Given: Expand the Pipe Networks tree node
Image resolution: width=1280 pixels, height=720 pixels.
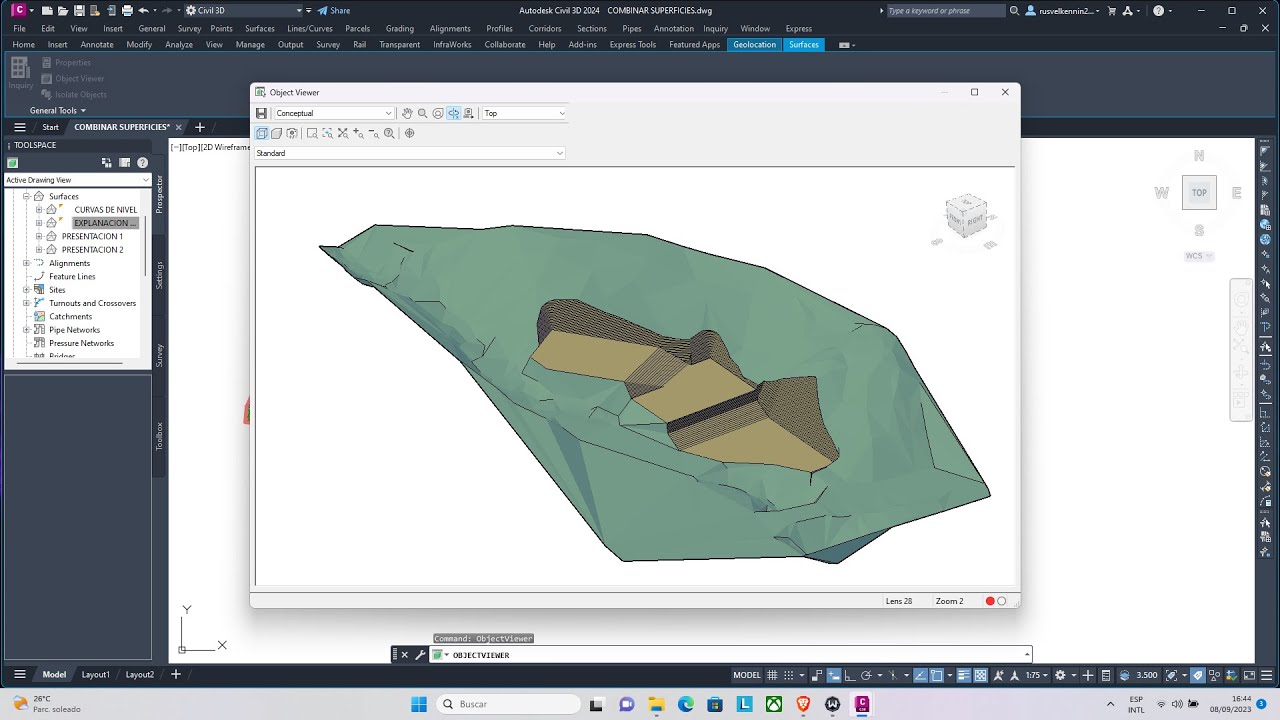Looking at the screenshot, I should [27, 330].
